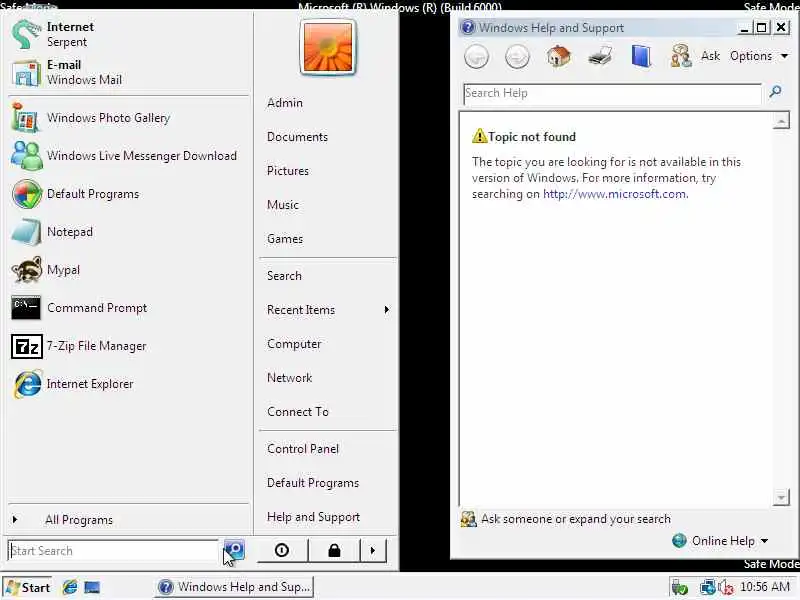Open Music from Start menu
800x600 pixels.
click(283, 205)
